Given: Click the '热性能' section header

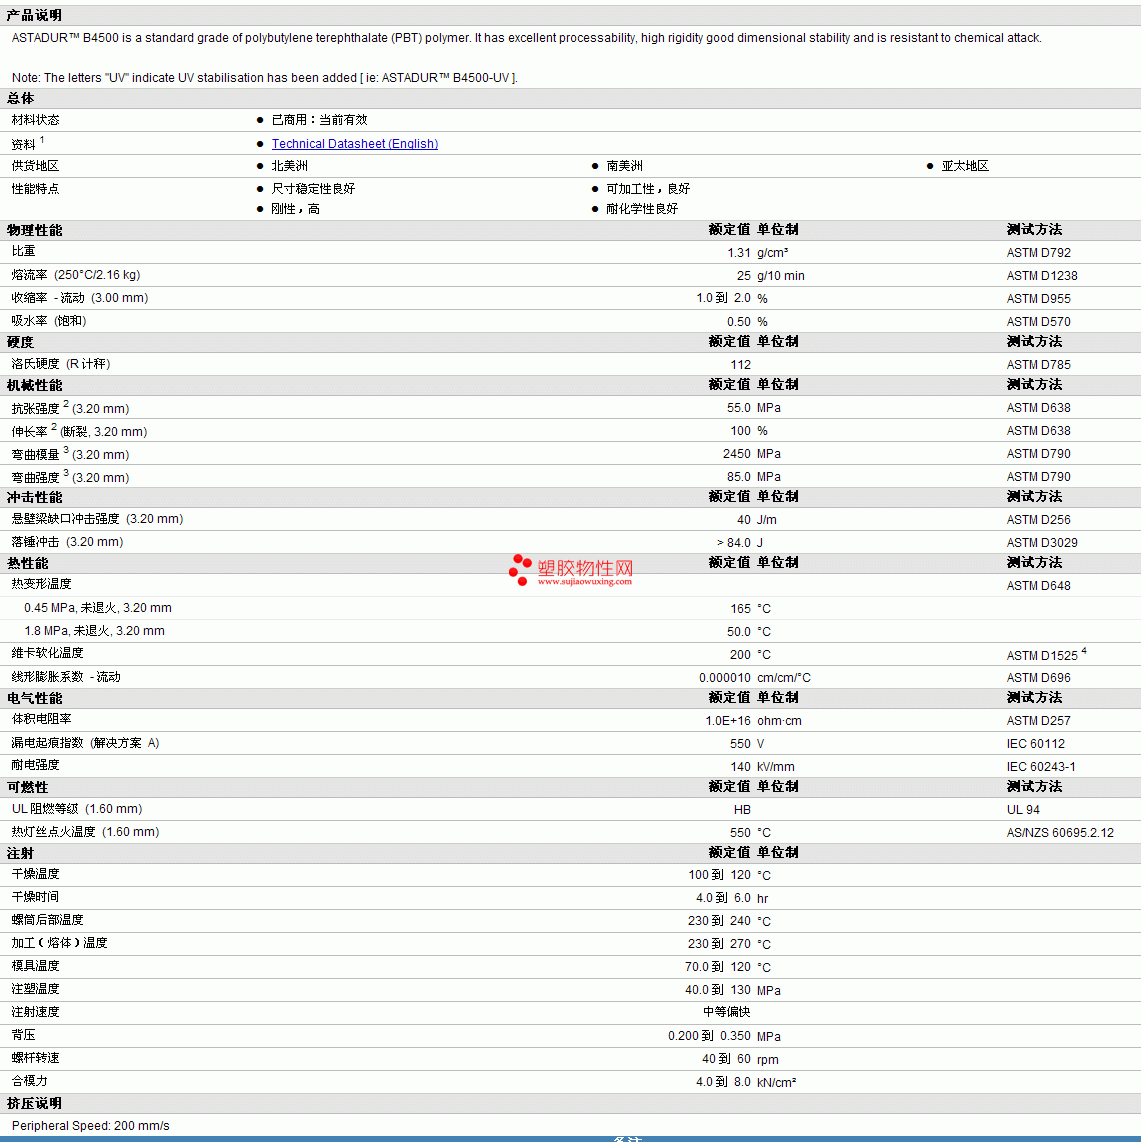Looking at the screenshot, I should pos(28,564).
